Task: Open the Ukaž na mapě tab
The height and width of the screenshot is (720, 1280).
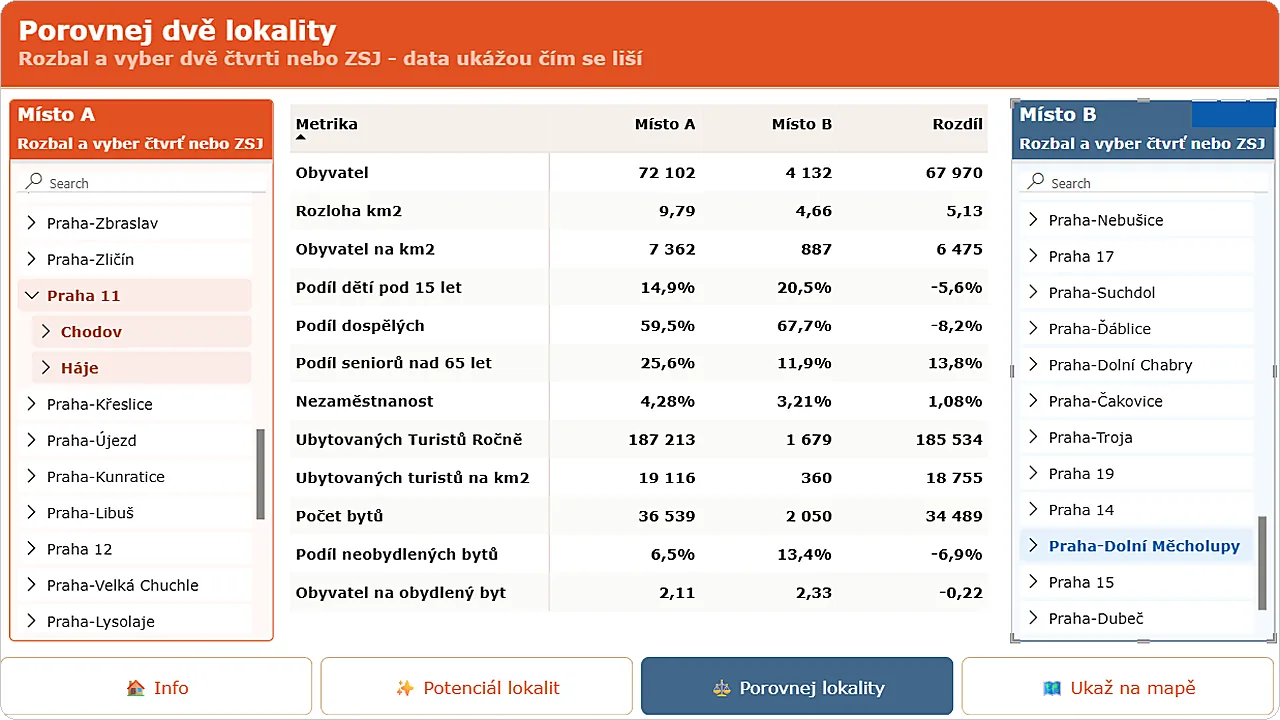Action: 1119,687
